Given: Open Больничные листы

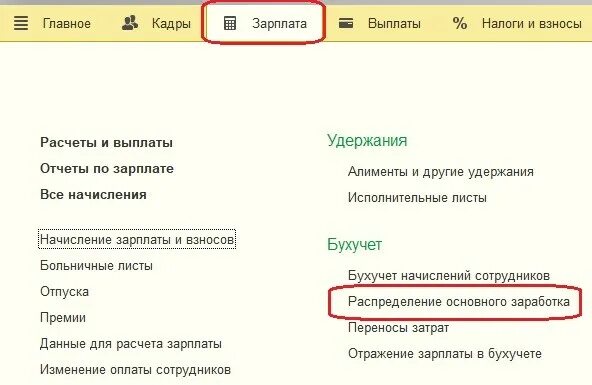Looking at the screenshot, I should coord(96,265).
